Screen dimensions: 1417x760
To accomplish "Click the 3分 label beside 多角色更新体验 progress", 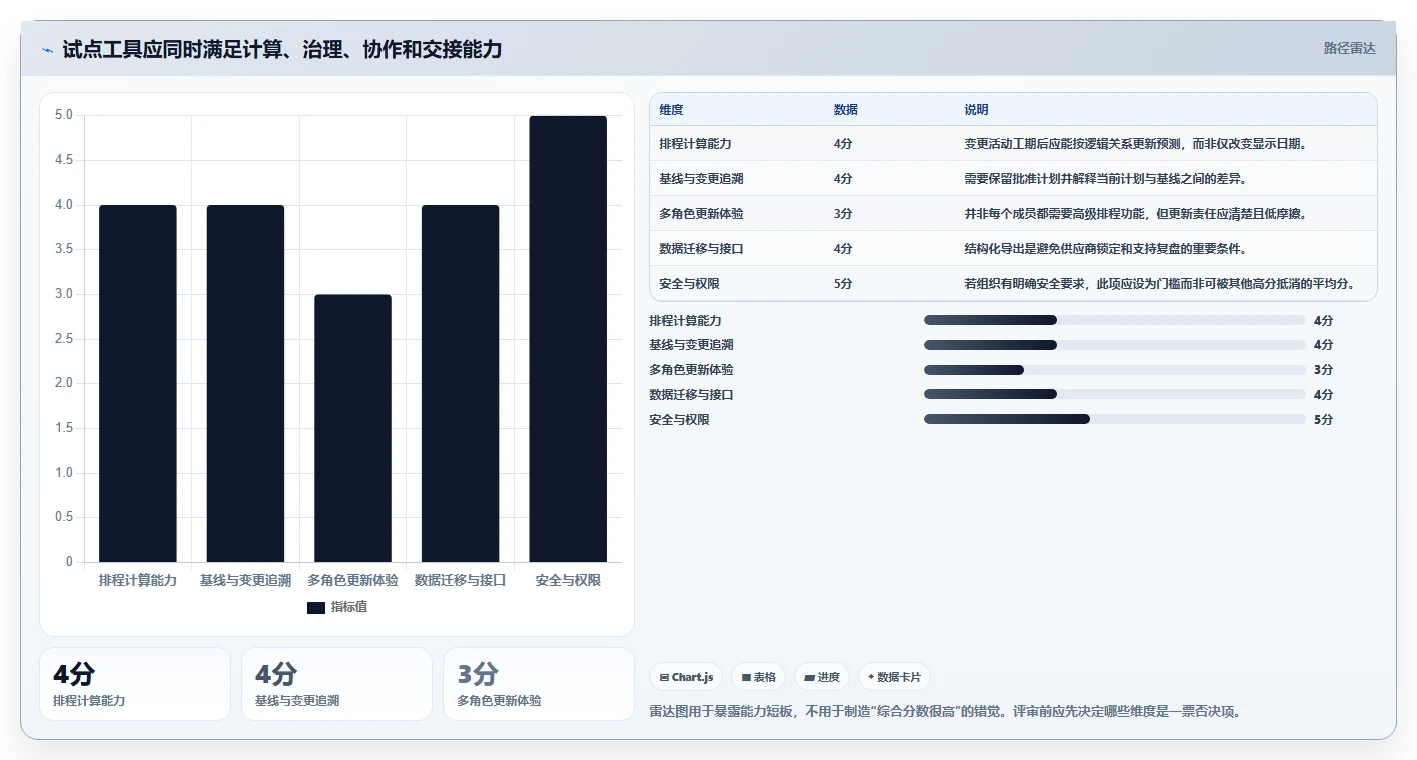I will (1323, 370).
